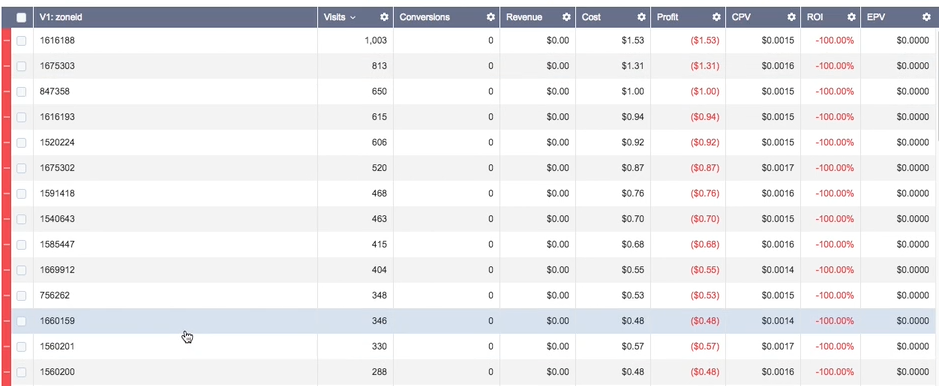
Task: Click the cost value $1.53
Action: click(x=633, y=41)
